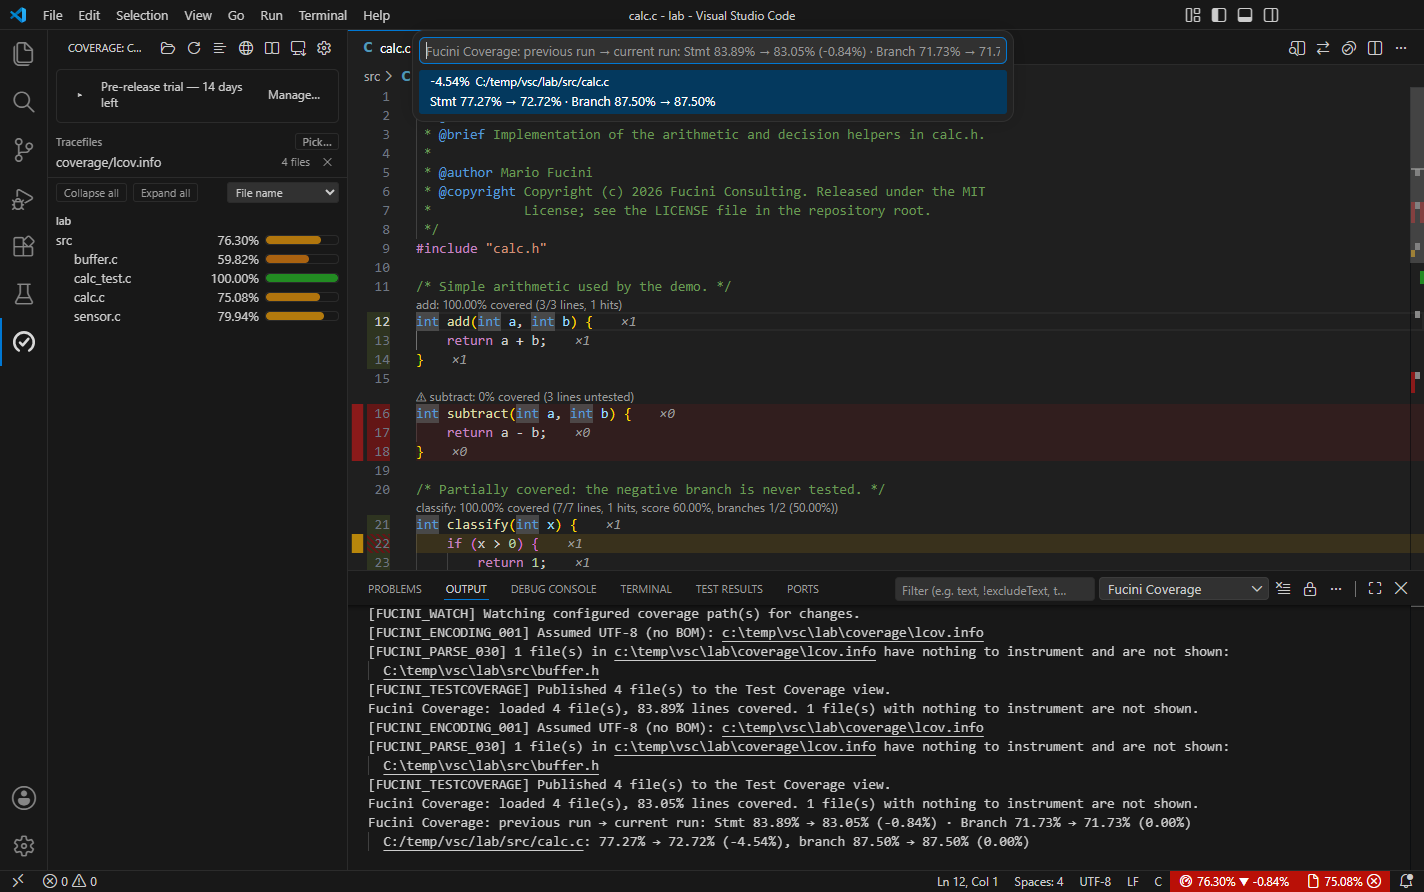Screen dimensions: 1424x892
Task: Open Coverage settings gear in panel header
Action: 324,48
